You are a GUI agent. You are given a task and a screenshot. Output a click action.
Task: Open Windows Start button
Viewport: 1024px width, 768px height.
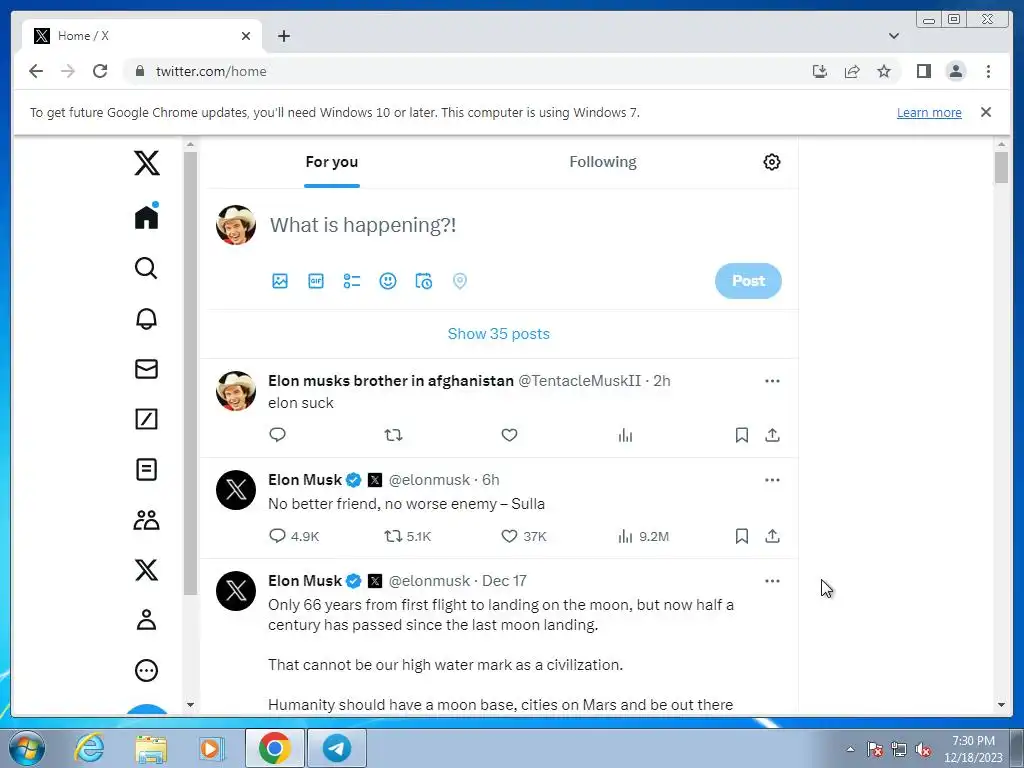[27, 749]
